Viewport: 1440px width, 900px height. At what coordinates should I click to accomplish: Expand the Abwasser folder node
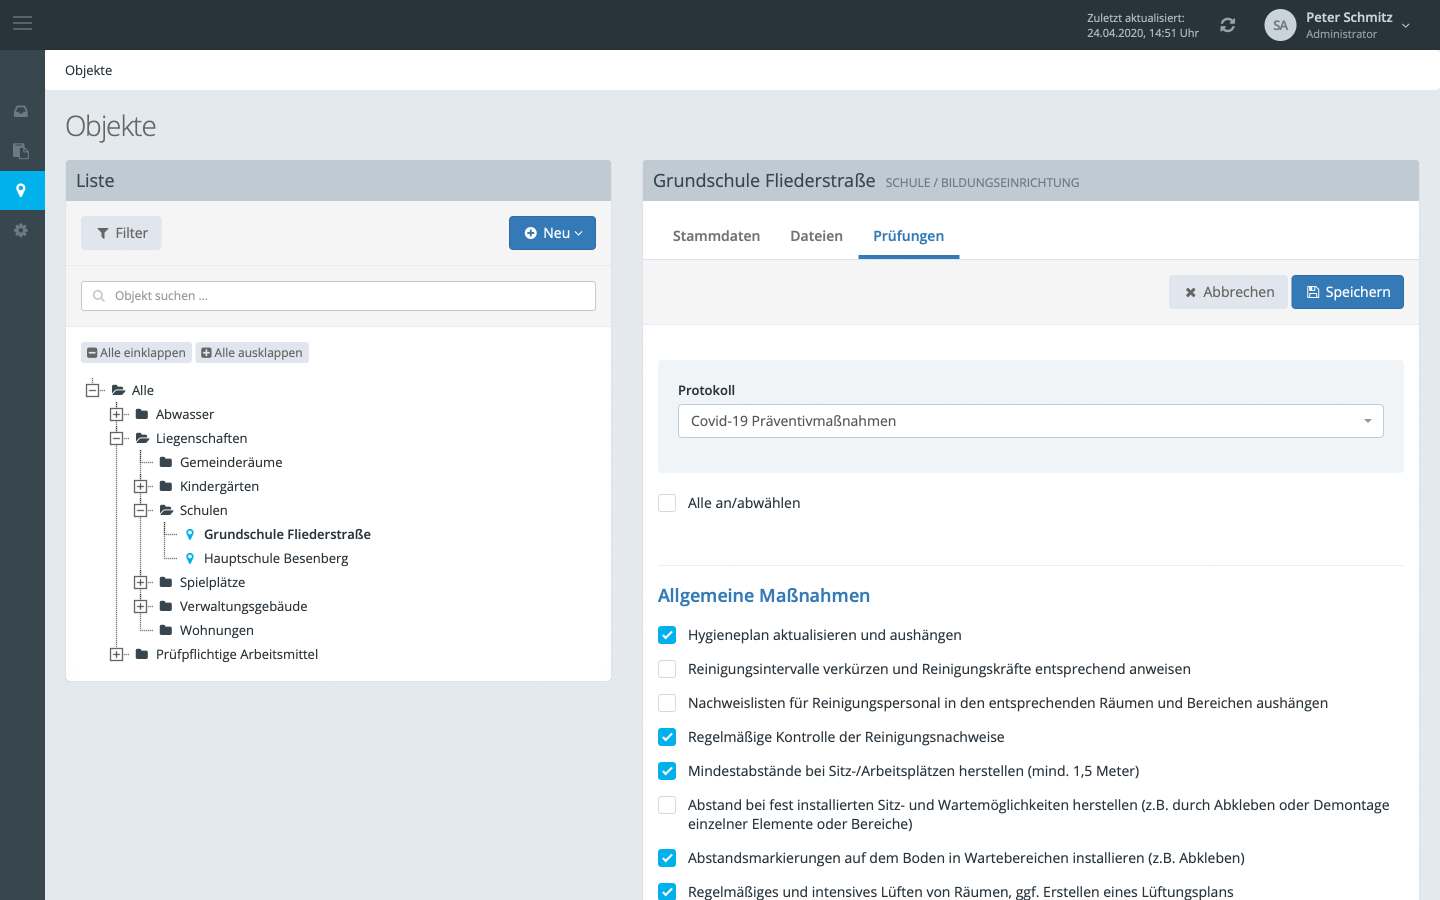[117, 414]
